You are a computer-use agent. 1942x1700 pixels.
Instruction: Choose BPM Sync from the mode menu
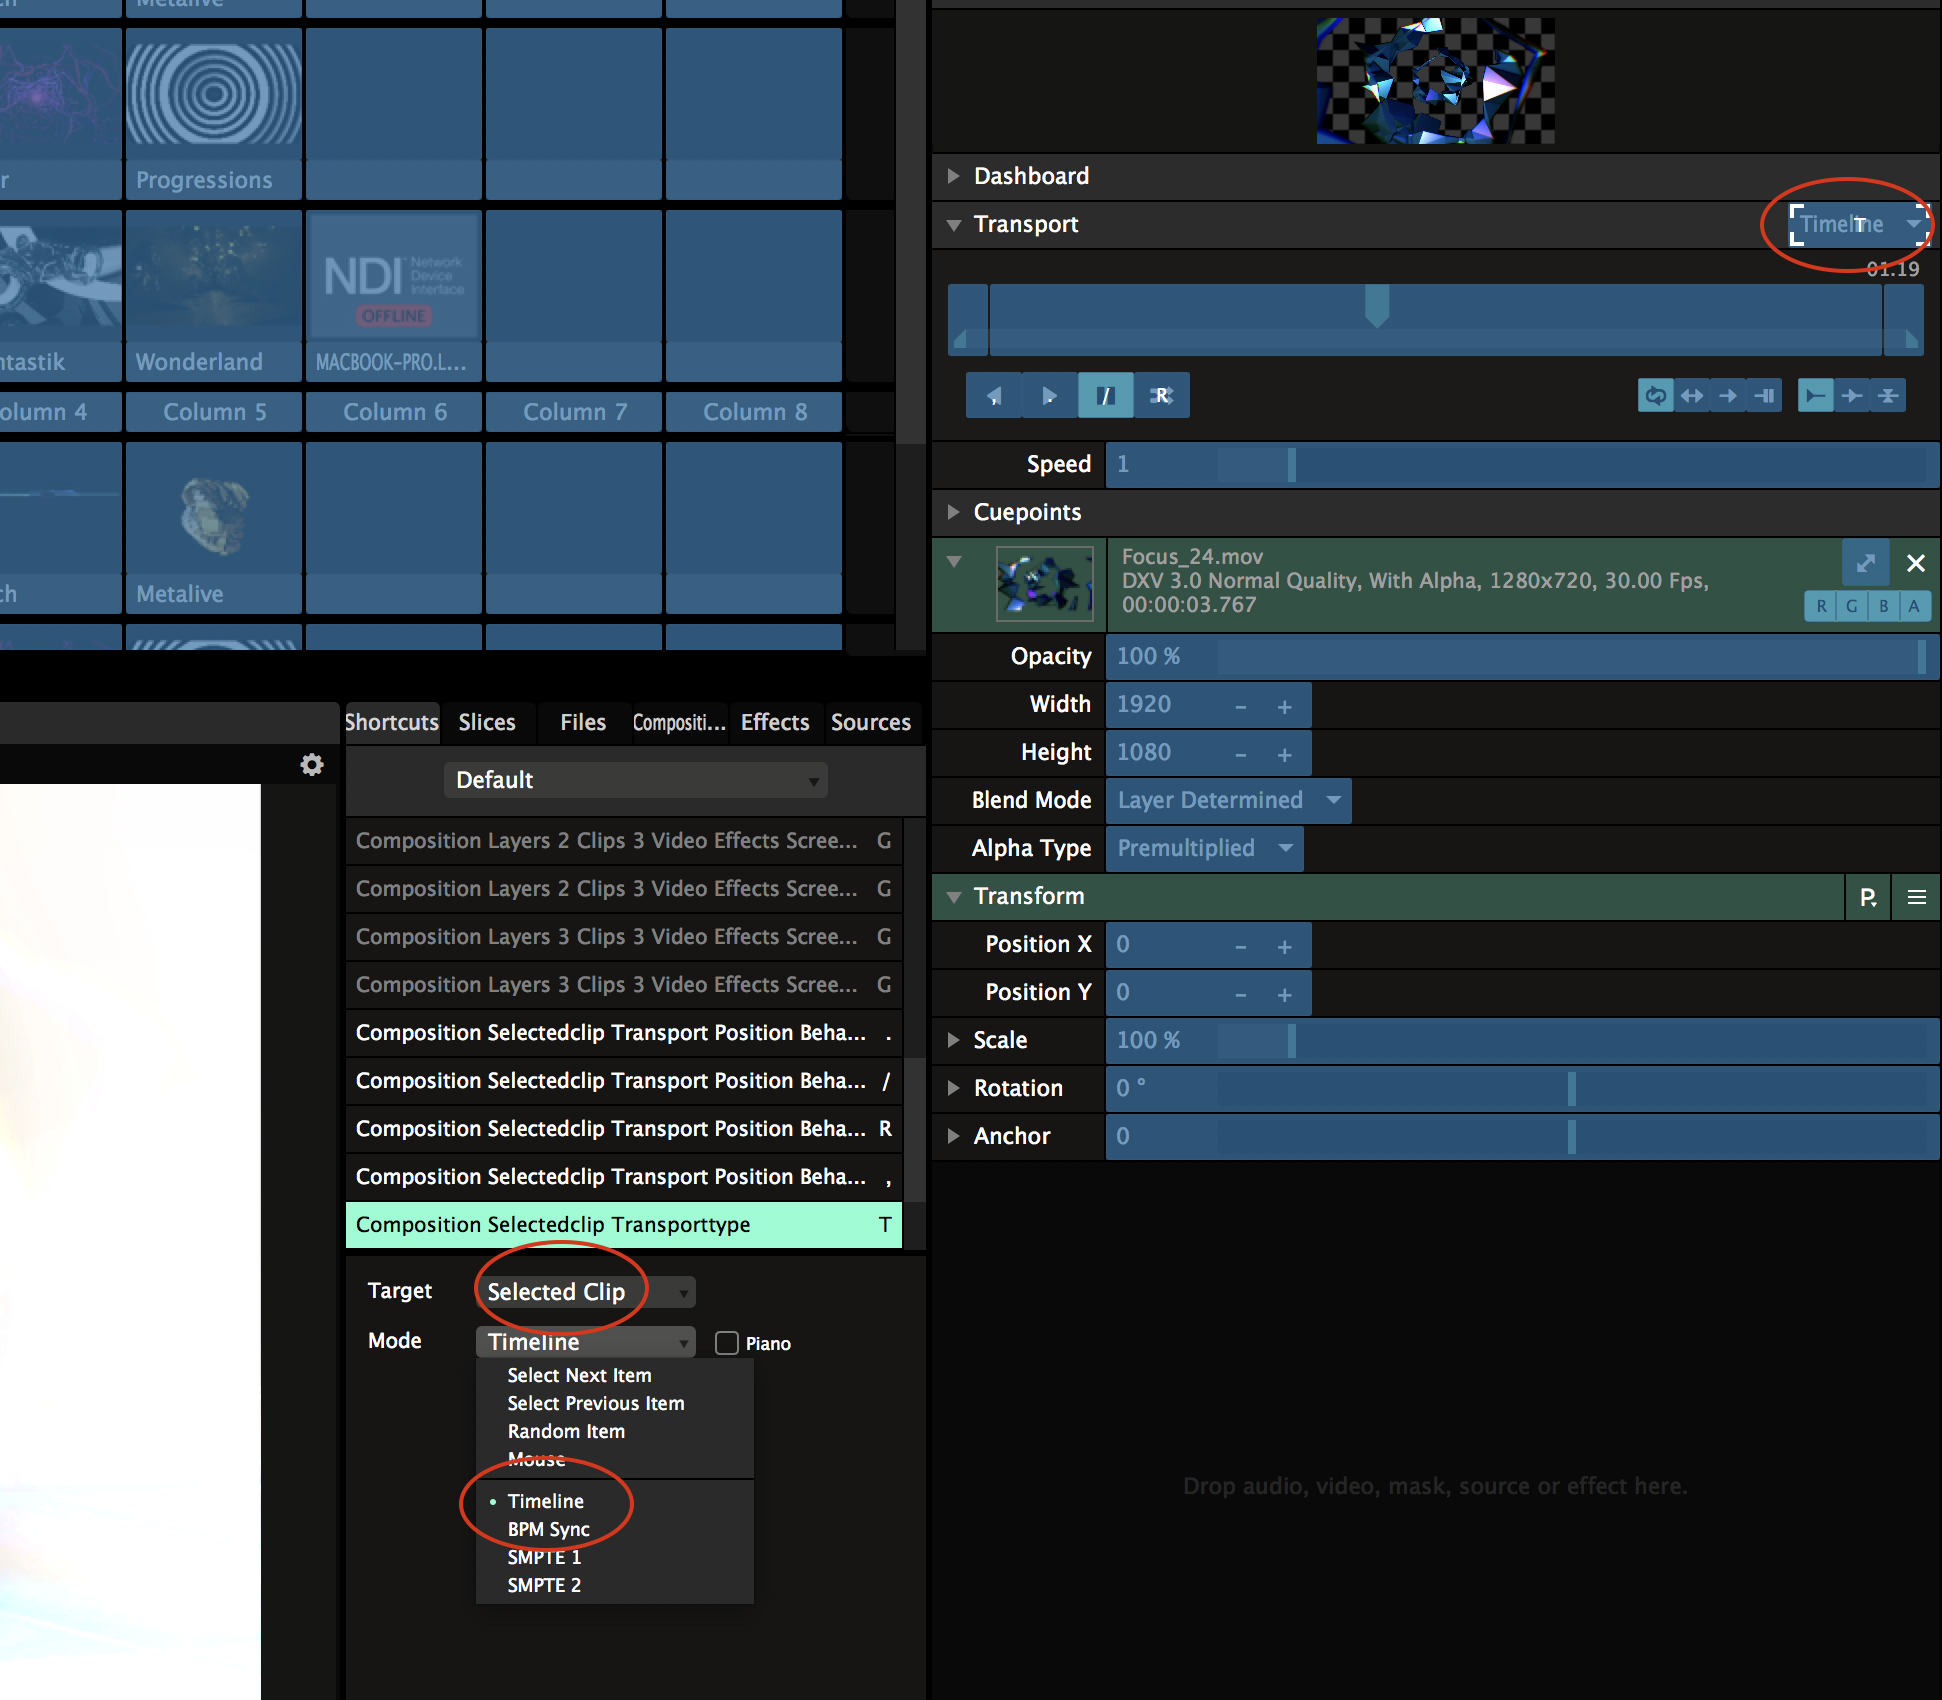click(x=548, y=1529)
